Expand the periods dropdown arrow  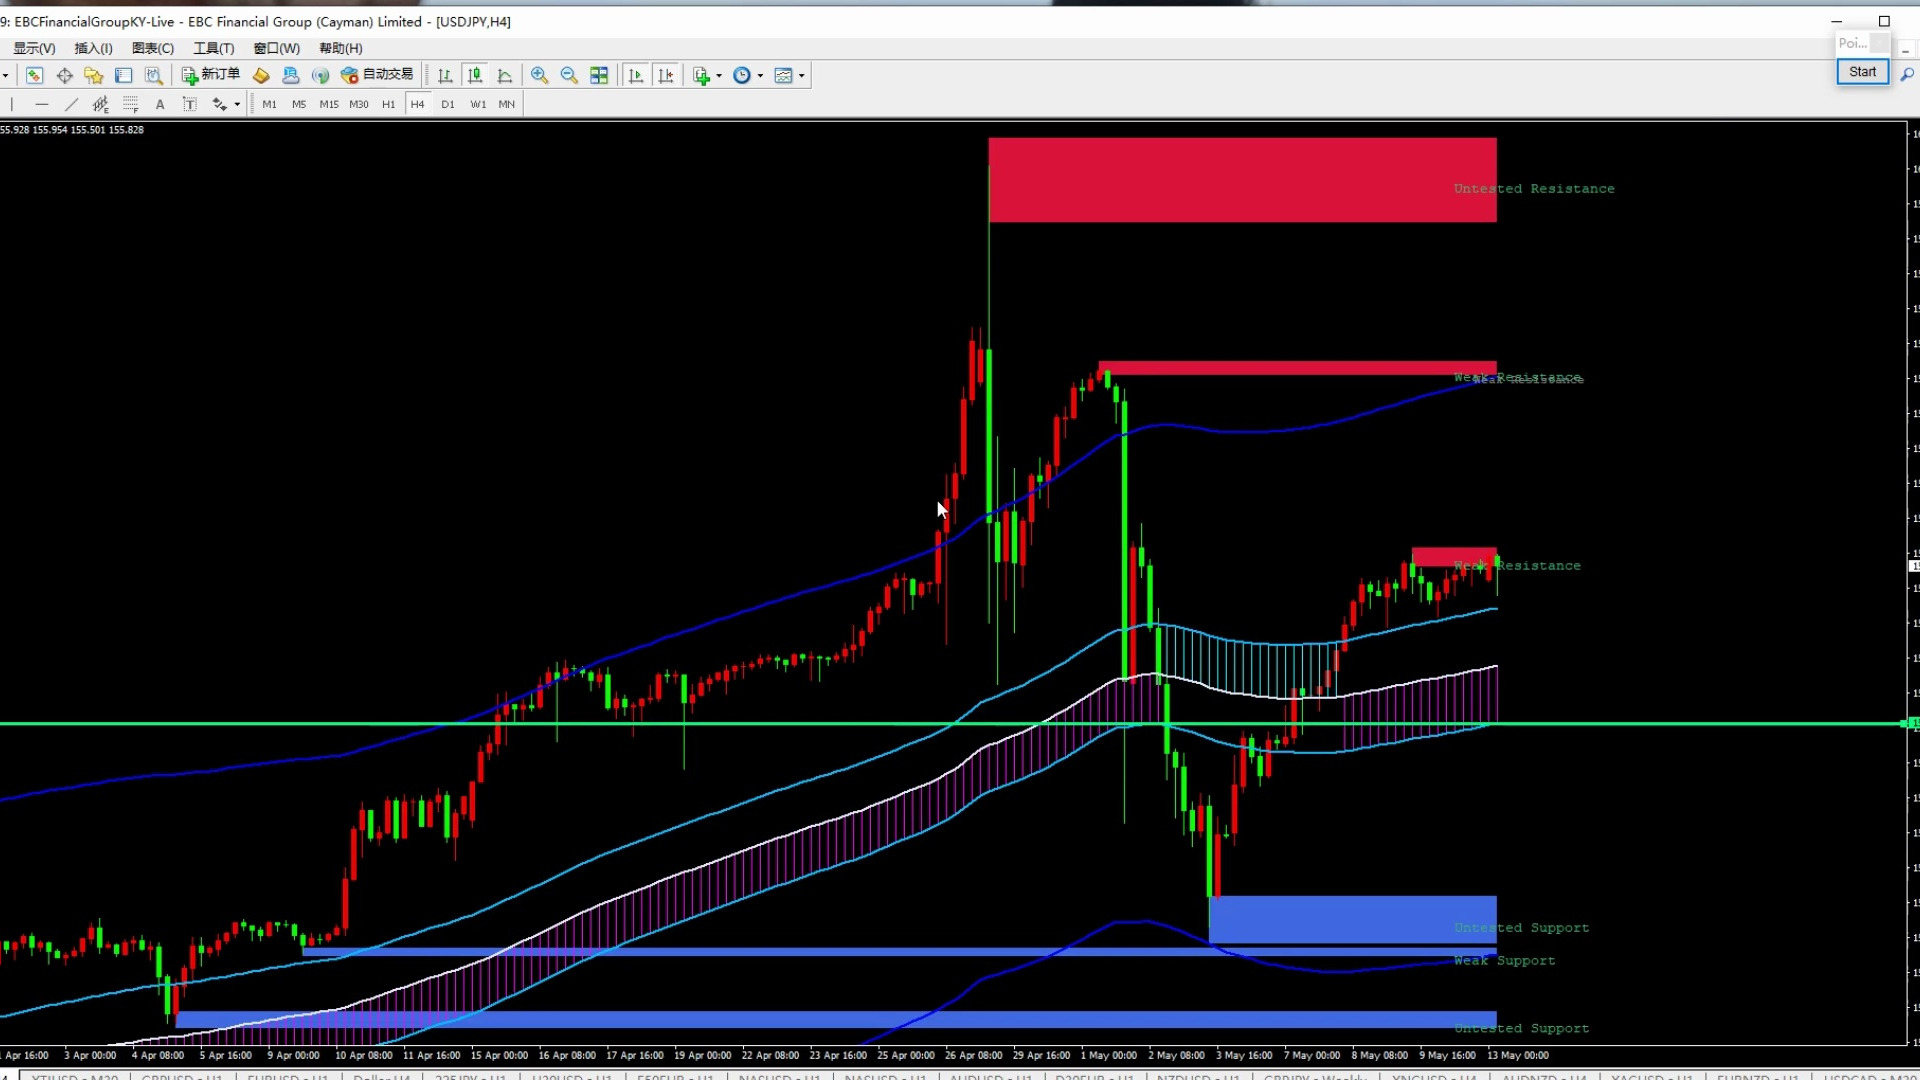pyautogui.click(x=760, y=76)
